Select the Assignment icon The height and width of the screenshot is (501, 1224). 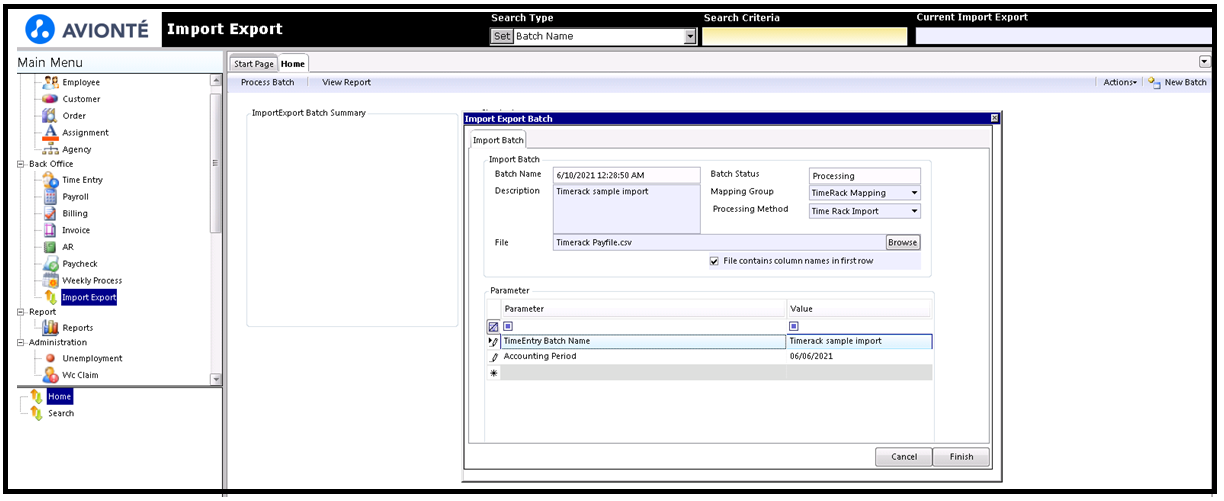(50, 132)
